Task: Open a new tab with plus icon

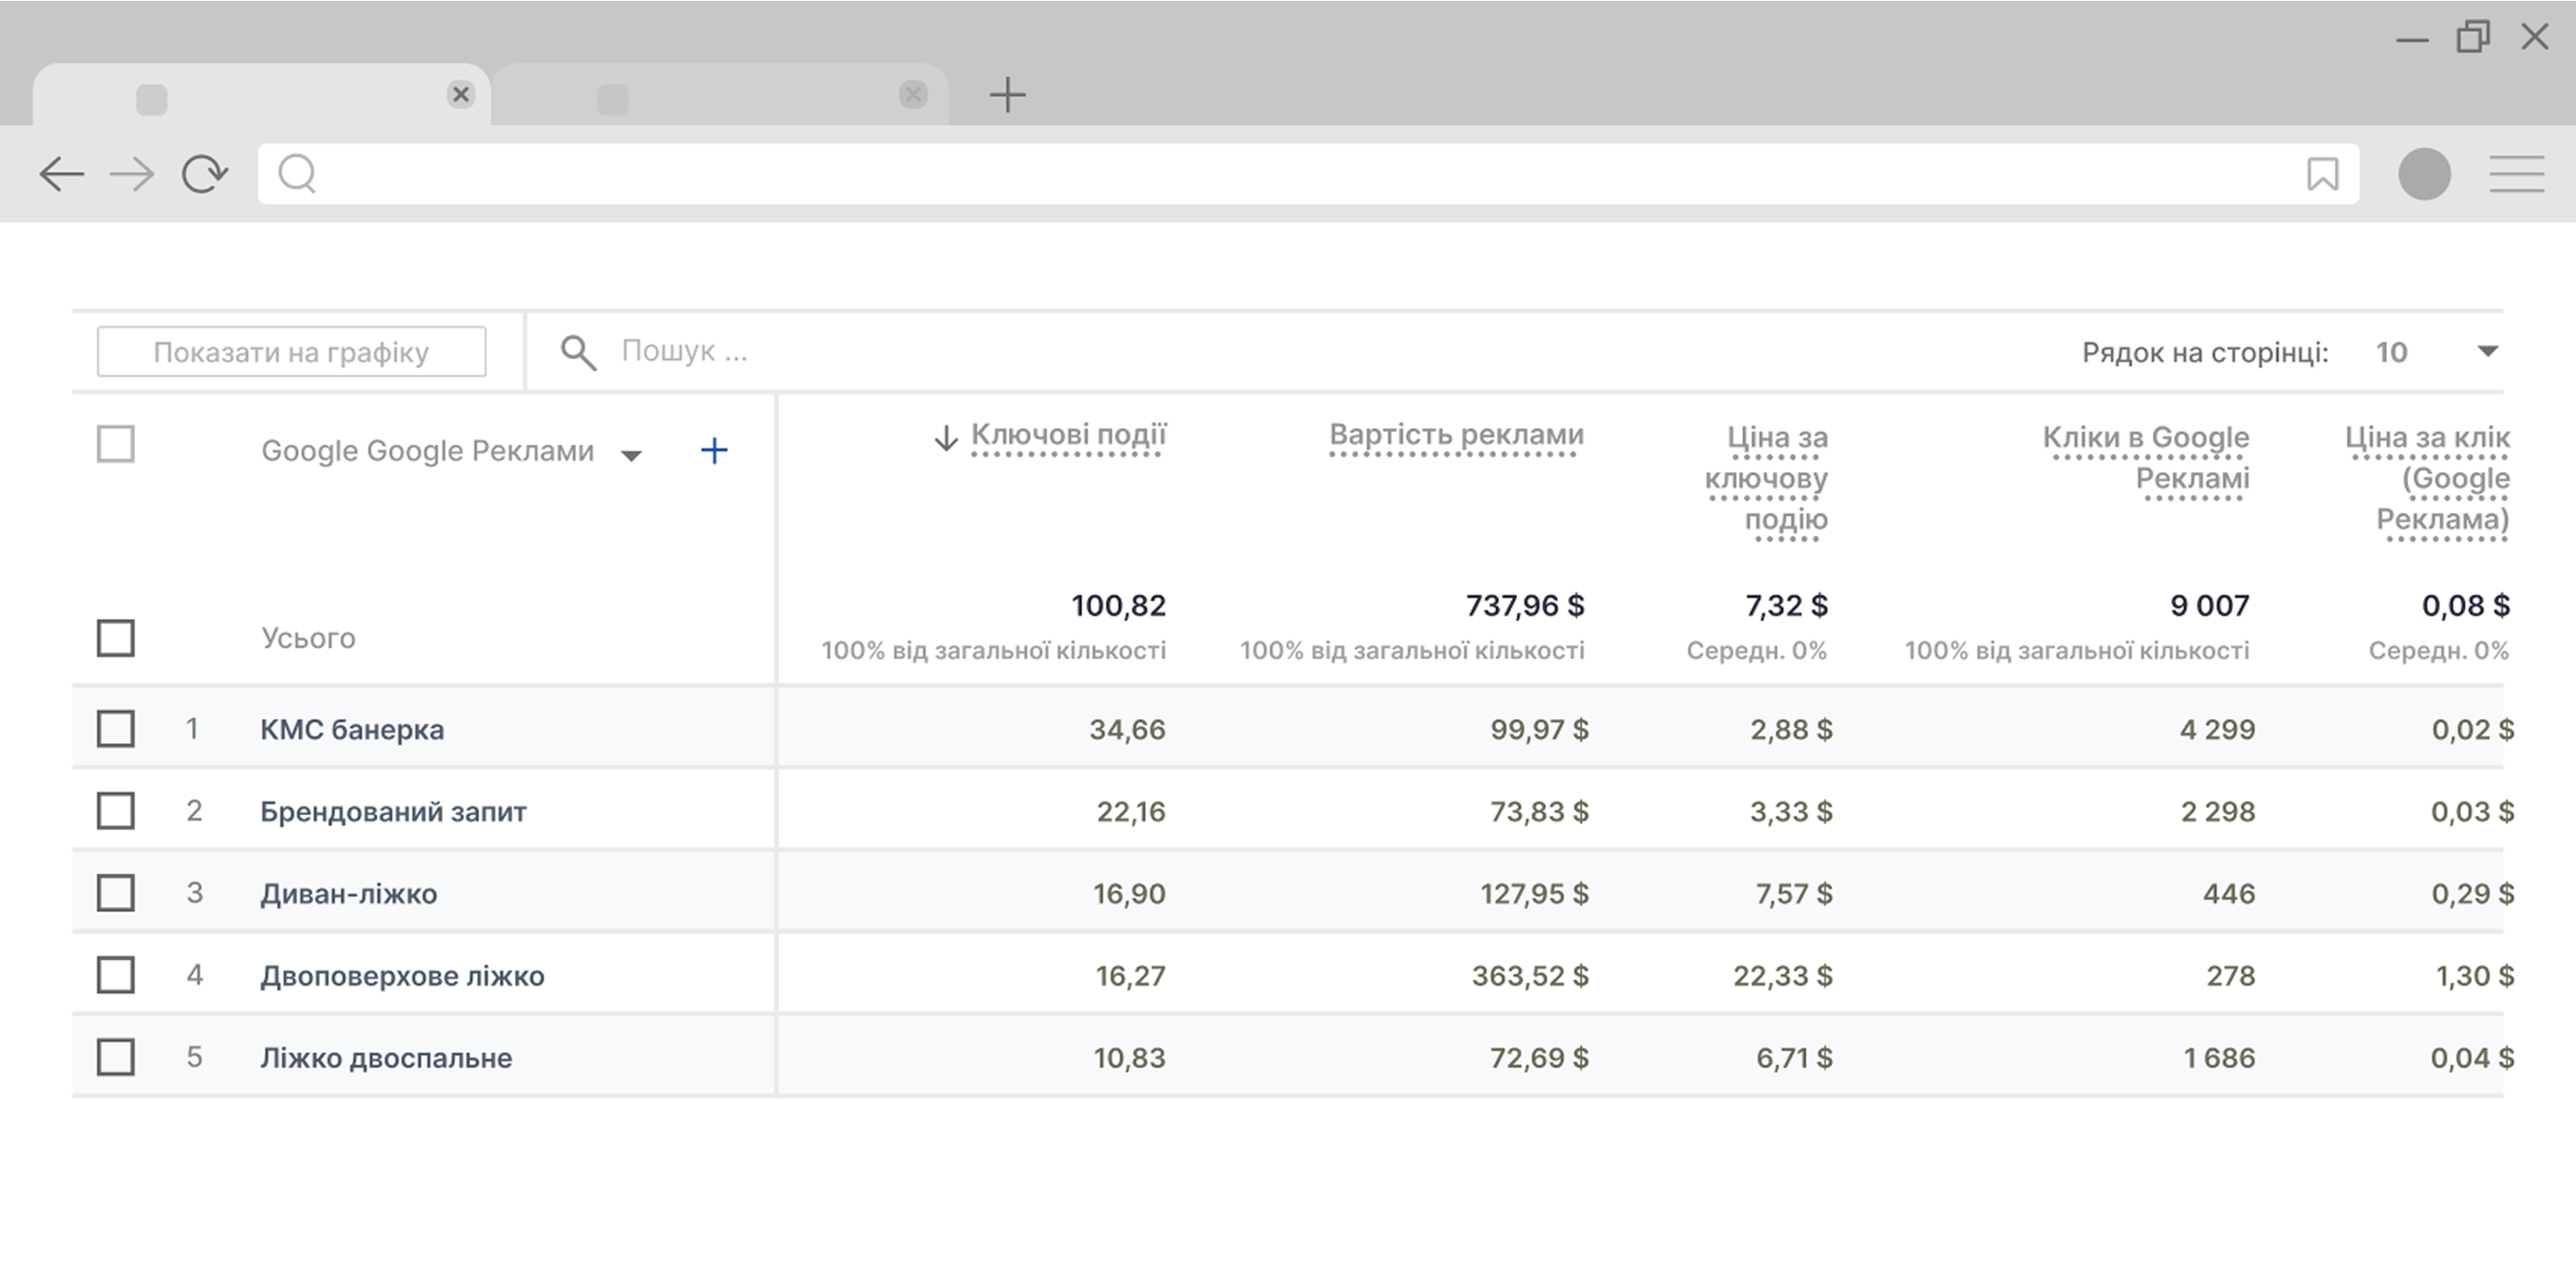Action: coord(1007,95)
